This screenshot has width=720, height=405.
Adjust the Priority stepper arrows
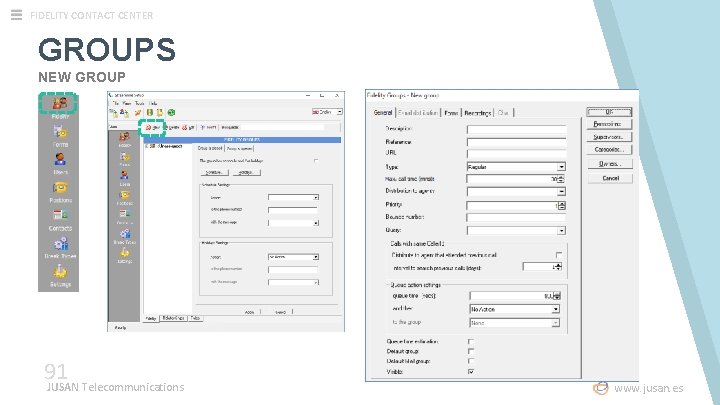point(562,206)
